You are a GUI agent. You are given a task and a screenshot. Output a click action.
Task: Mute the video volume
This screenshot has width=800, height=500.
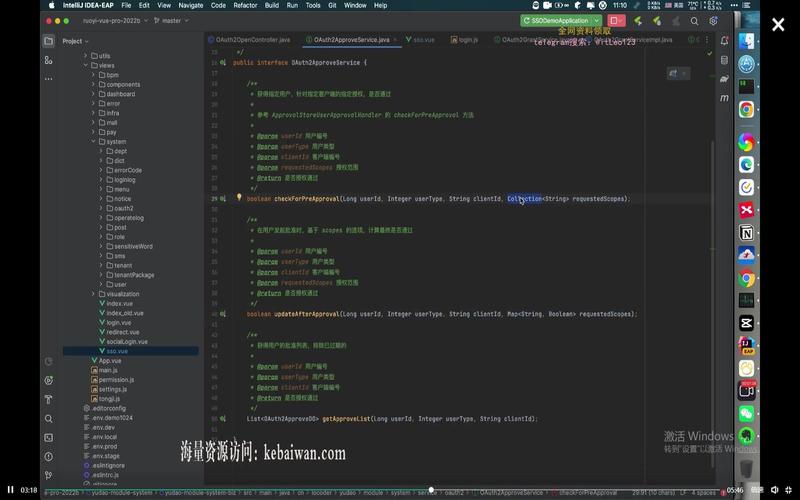tap(774, 490)
